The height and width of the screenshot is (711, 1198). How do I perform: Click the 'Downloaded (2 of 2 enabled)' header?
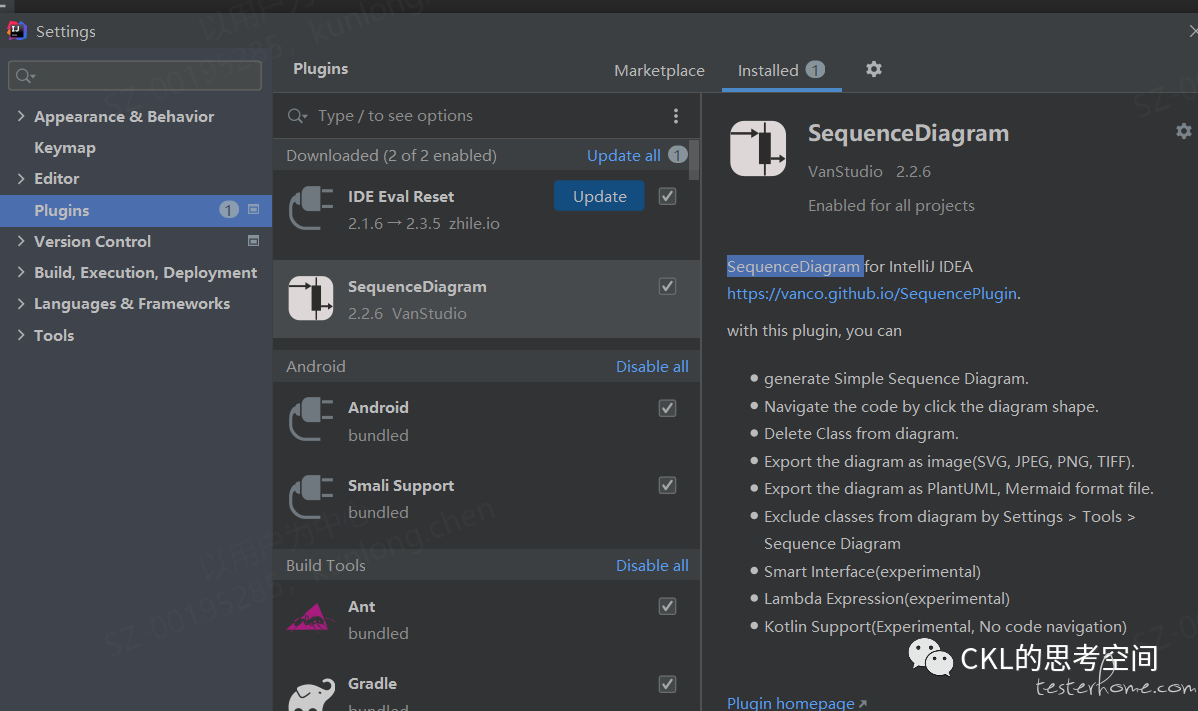(391, 155)
